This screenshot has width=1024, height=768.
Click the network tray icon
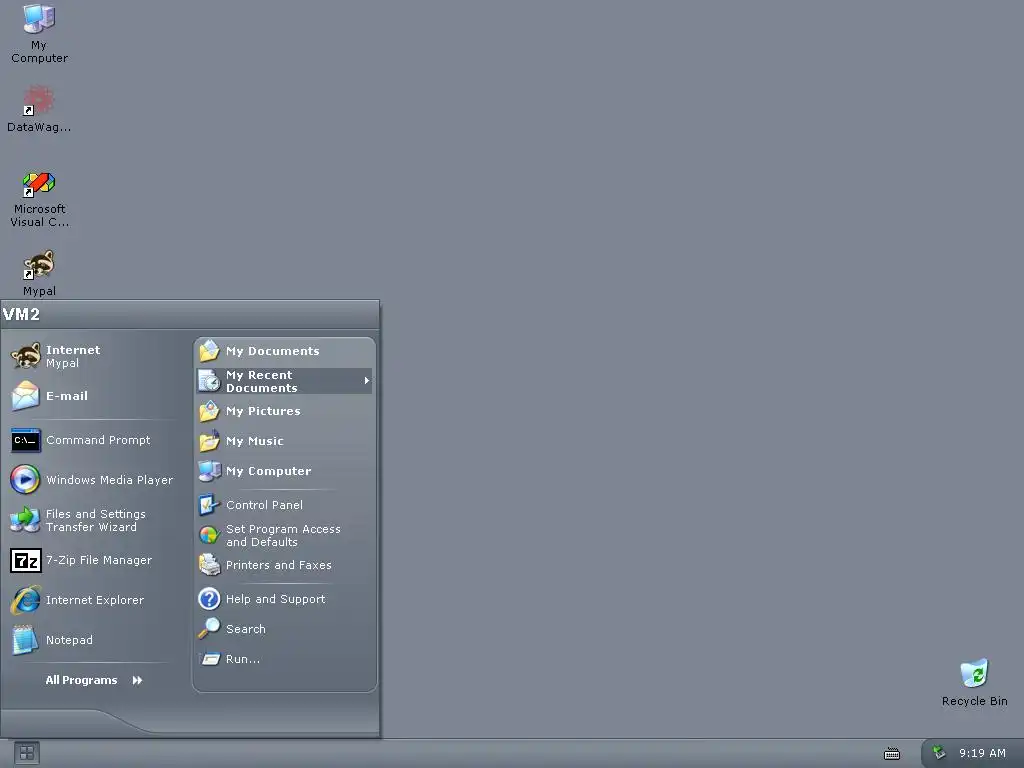click(939, 753)
